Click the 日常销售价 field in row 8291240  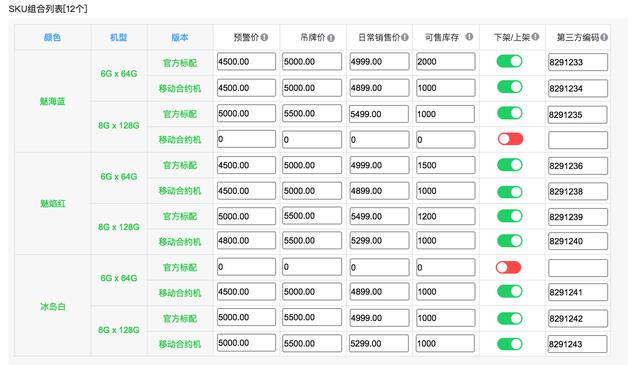click(x=379, y=241)
